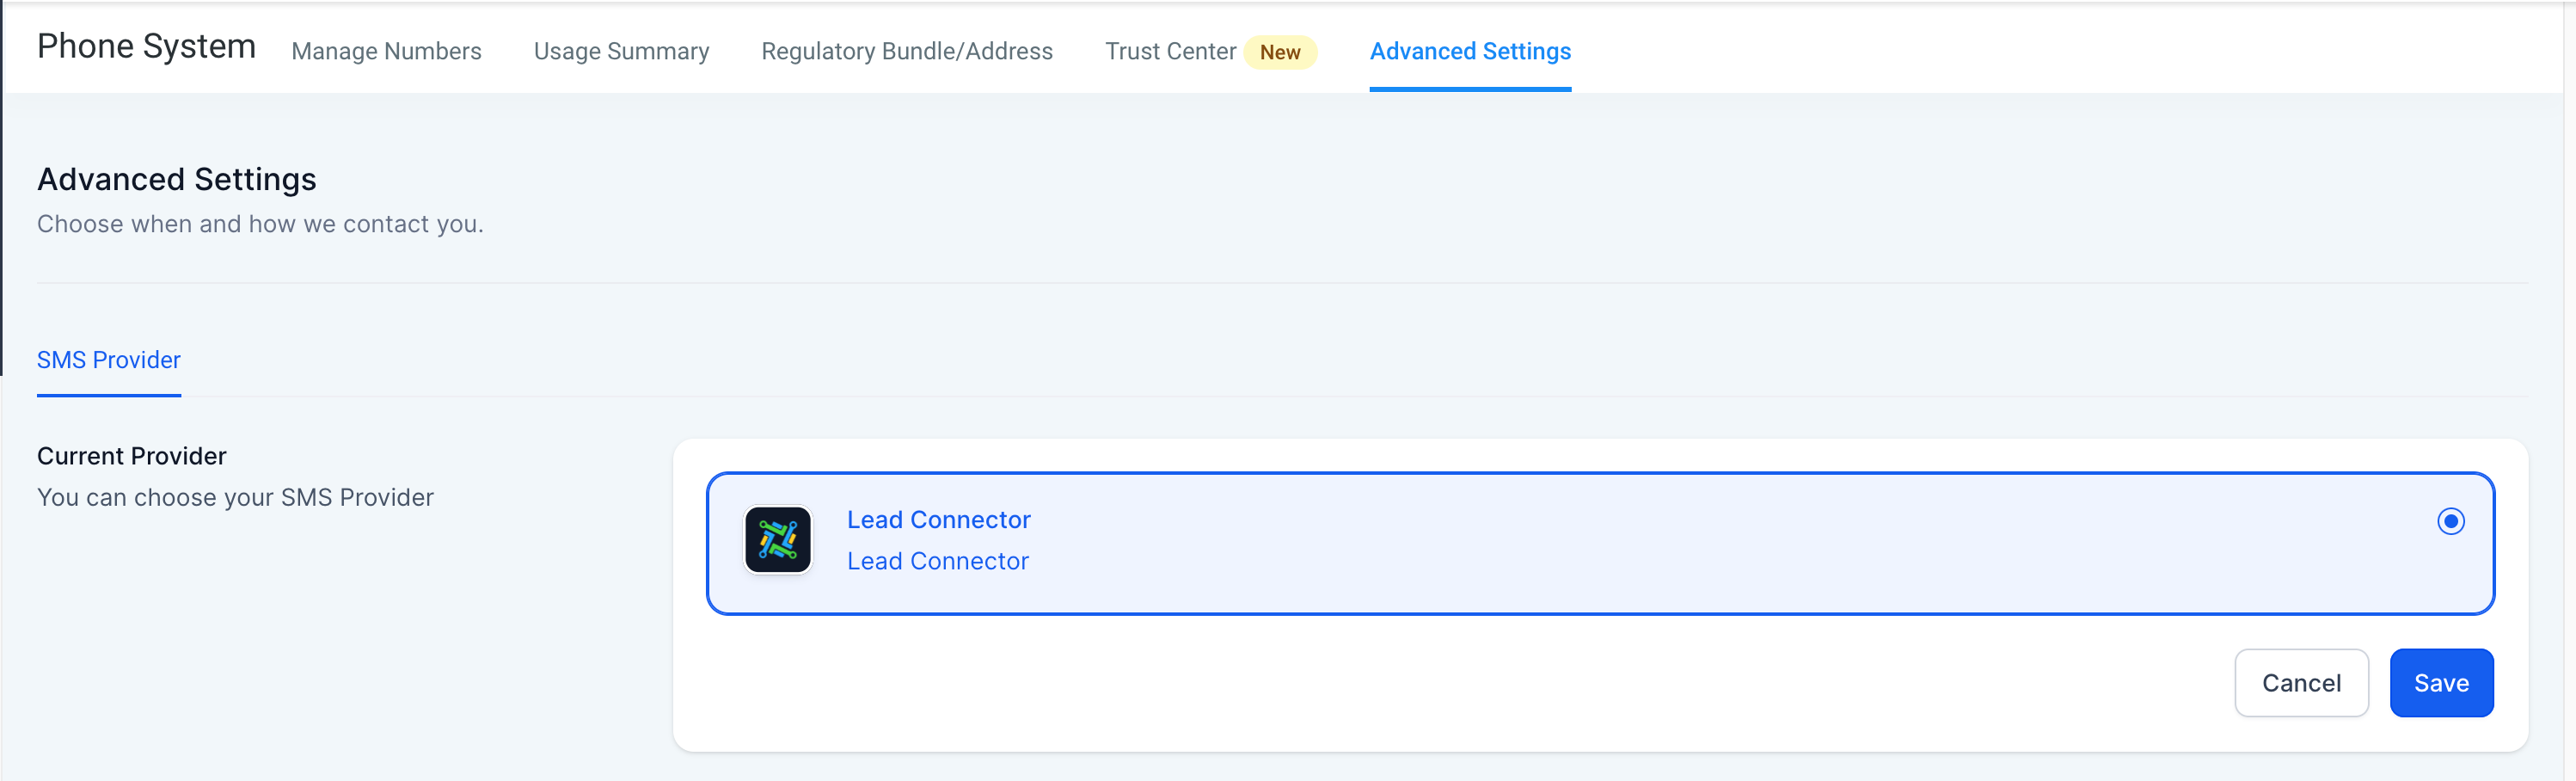Select the Advanced Settings tab

point(1470,51)
